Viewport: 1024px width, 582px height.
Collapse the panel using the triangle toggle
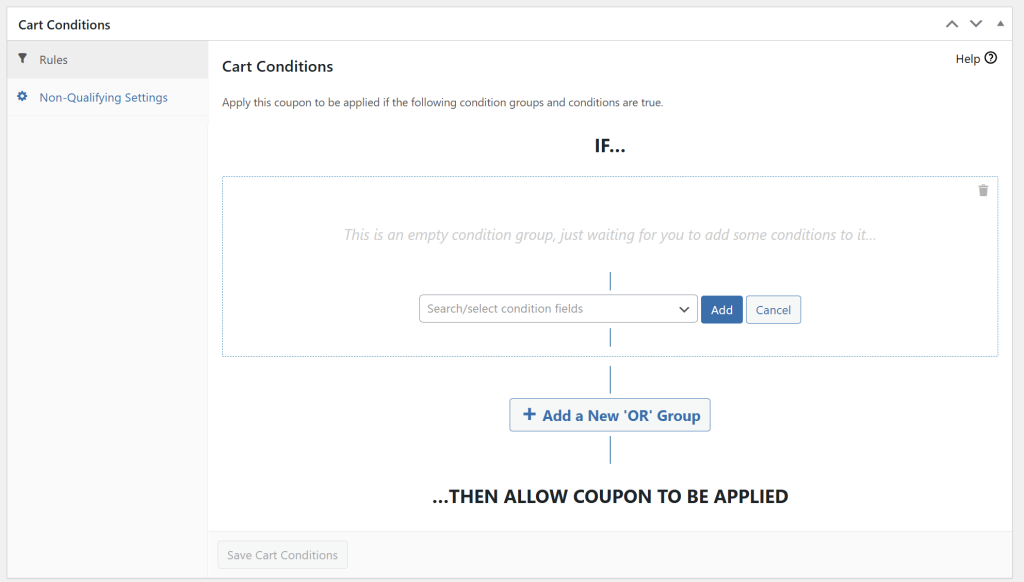click(x=999, y=23)
